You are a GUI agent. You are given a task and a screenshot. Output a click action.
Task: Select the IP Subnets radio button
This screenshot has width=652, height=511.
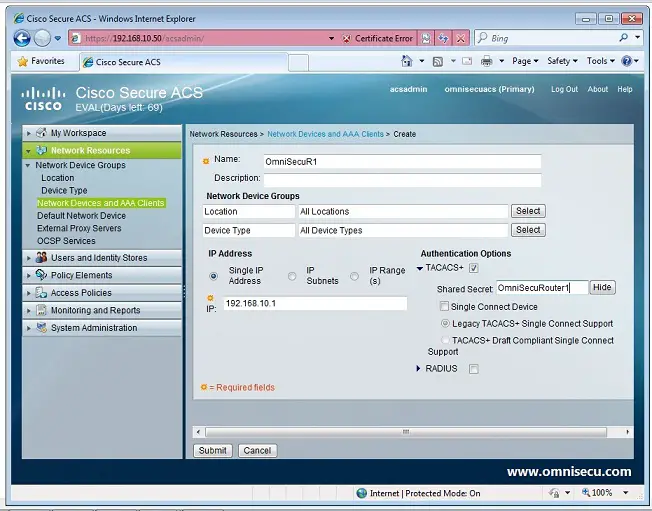tap(292, 276)
